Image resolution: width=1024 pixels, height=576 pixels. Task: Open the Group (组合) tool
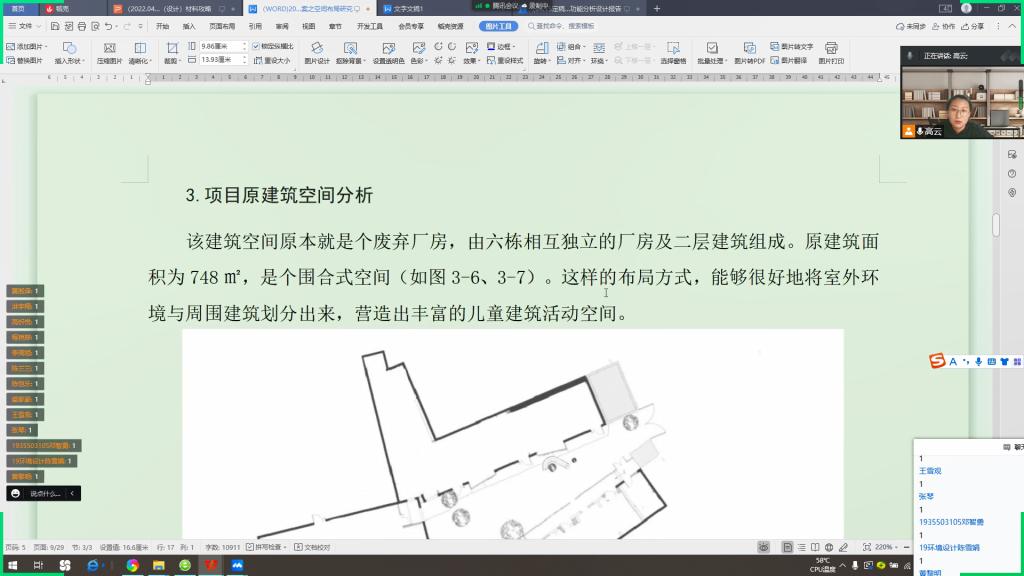[x=569, y=46]
